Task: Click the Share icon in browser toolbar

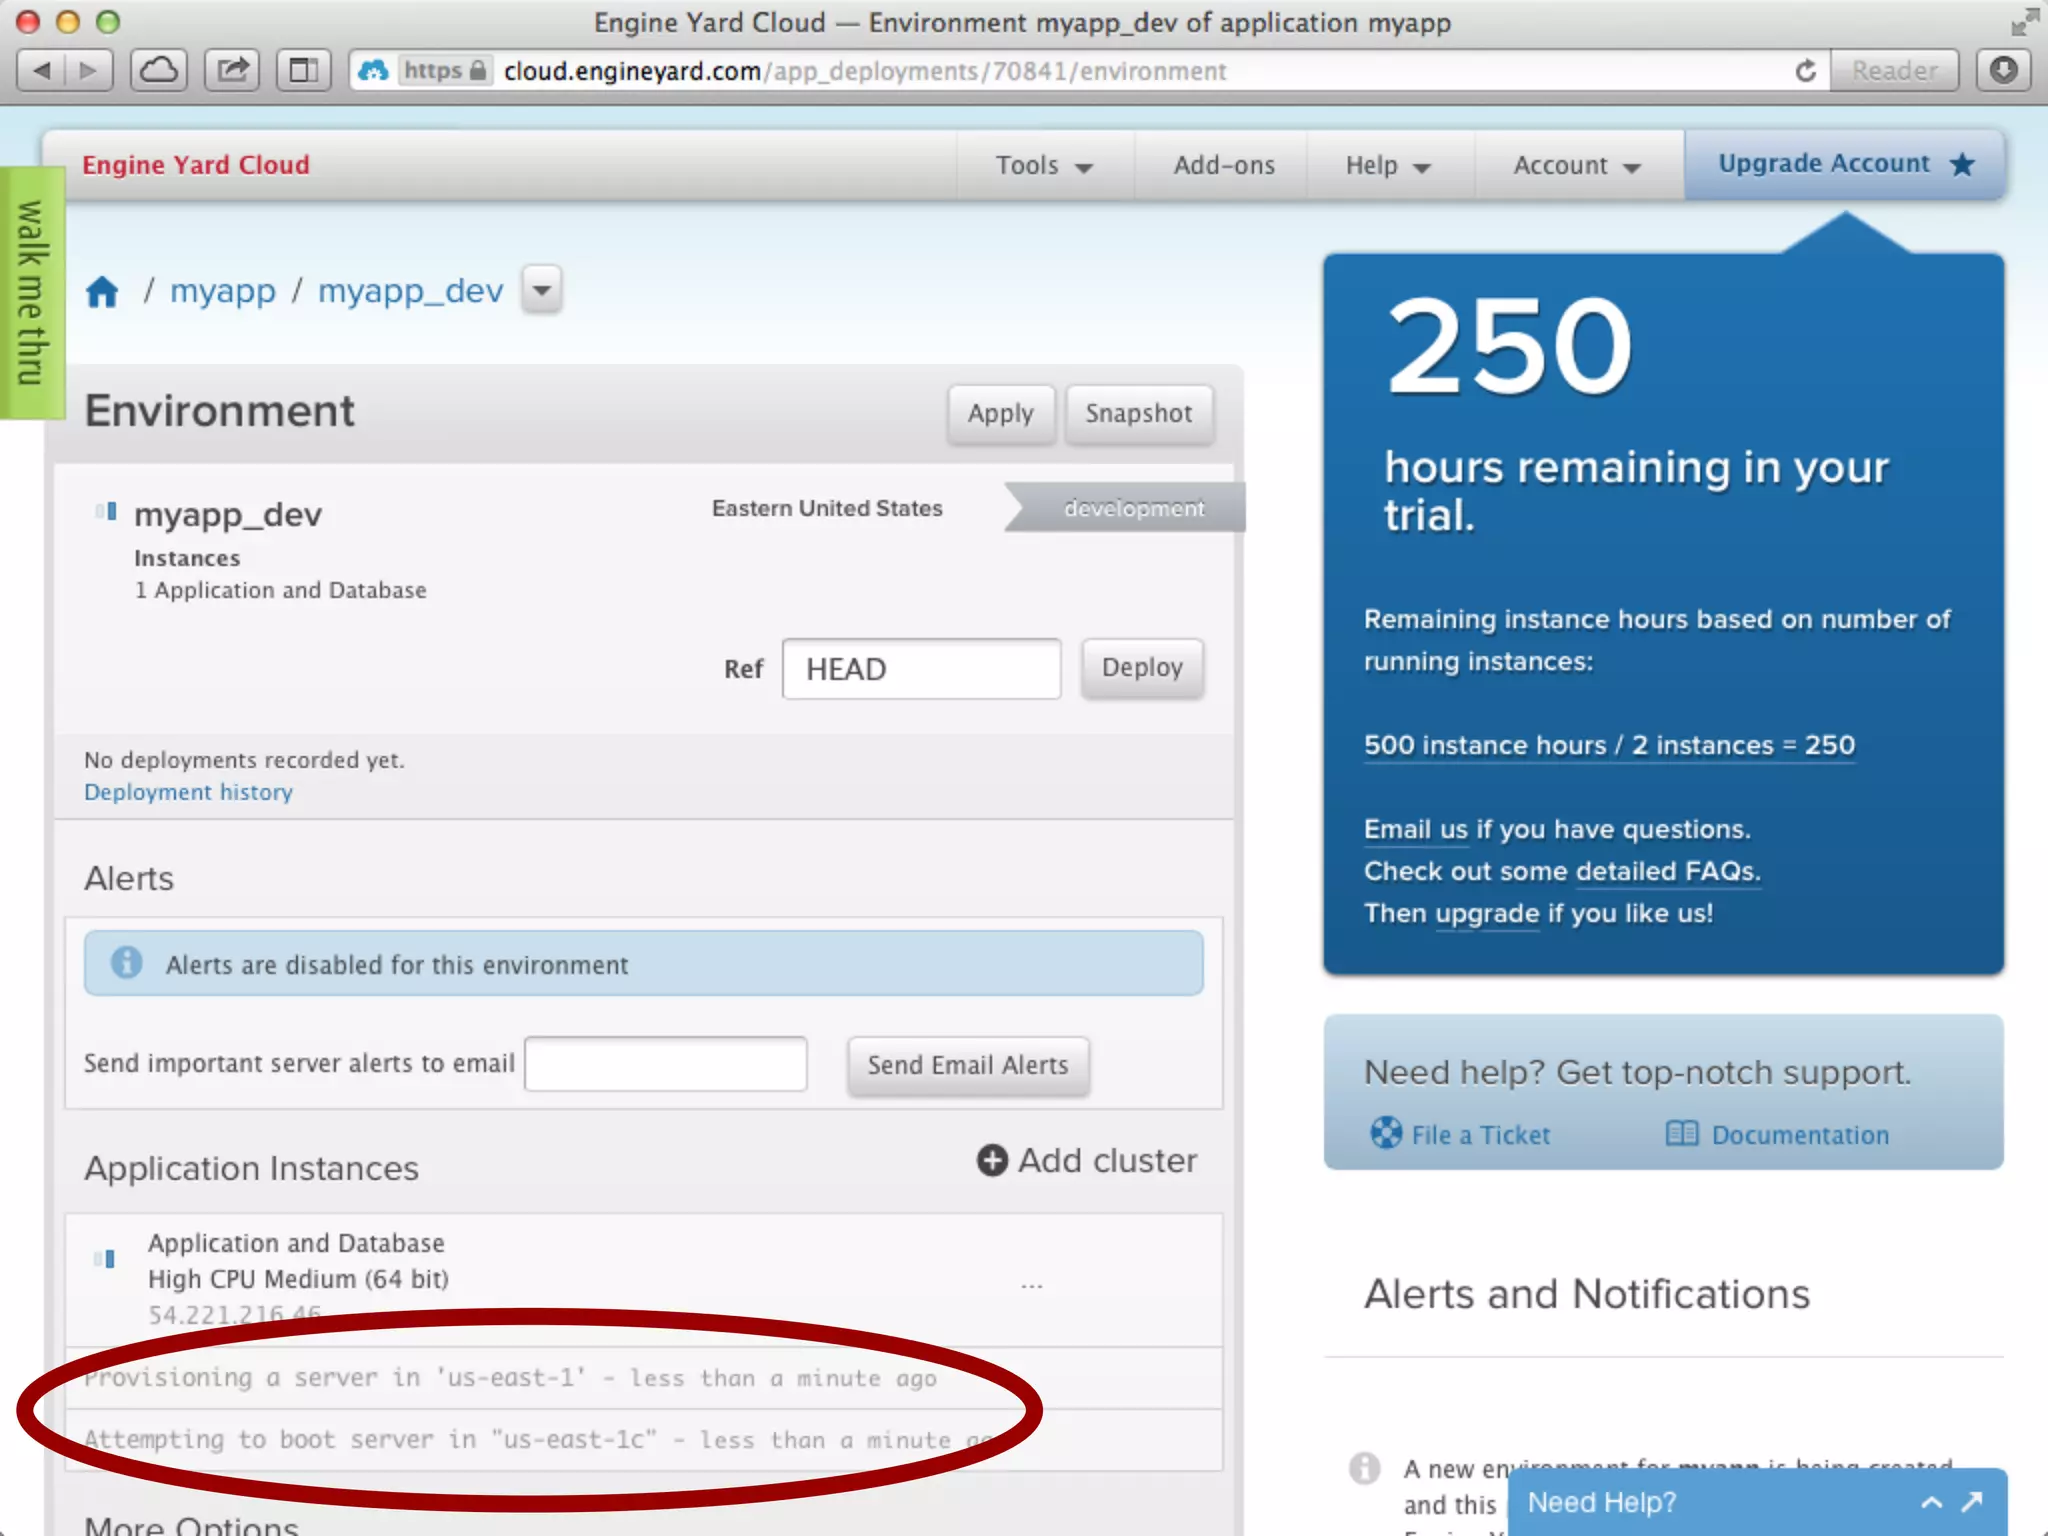Action: click(232, 71)
